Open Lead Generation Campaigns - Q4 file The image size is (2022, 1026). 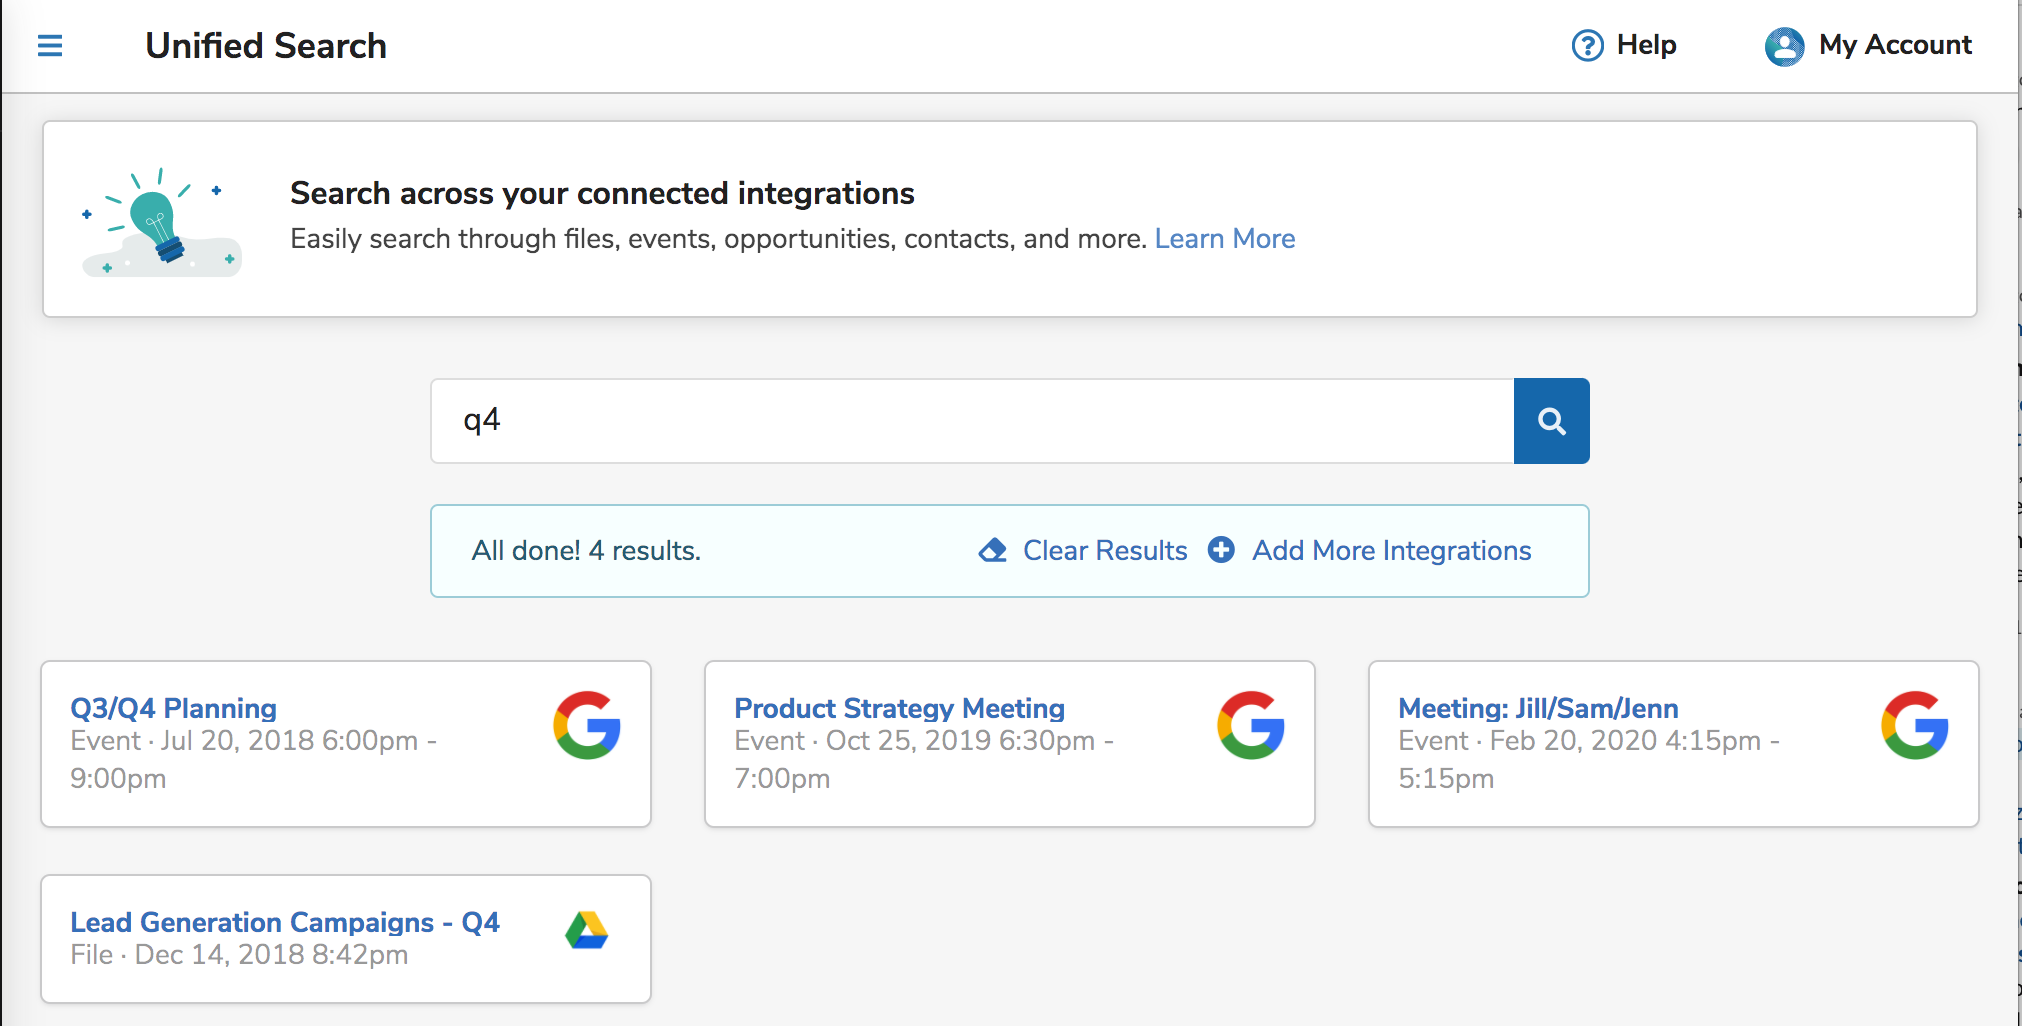[x=285, y=922]
